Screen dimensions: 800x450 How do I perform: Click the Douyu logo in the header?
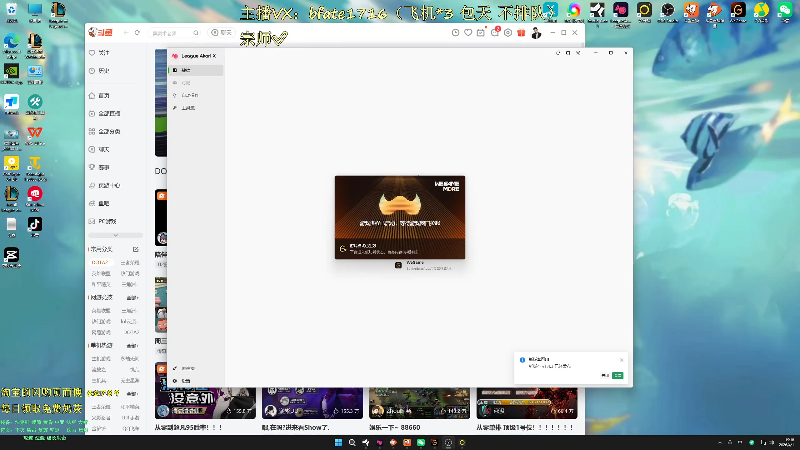101,32
